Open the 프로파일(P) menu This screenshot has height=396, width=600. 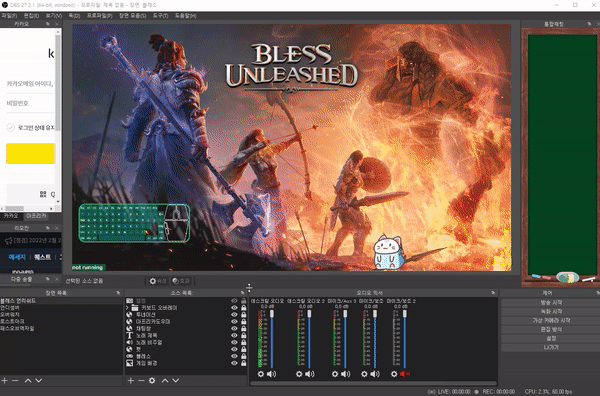[99, 16]
